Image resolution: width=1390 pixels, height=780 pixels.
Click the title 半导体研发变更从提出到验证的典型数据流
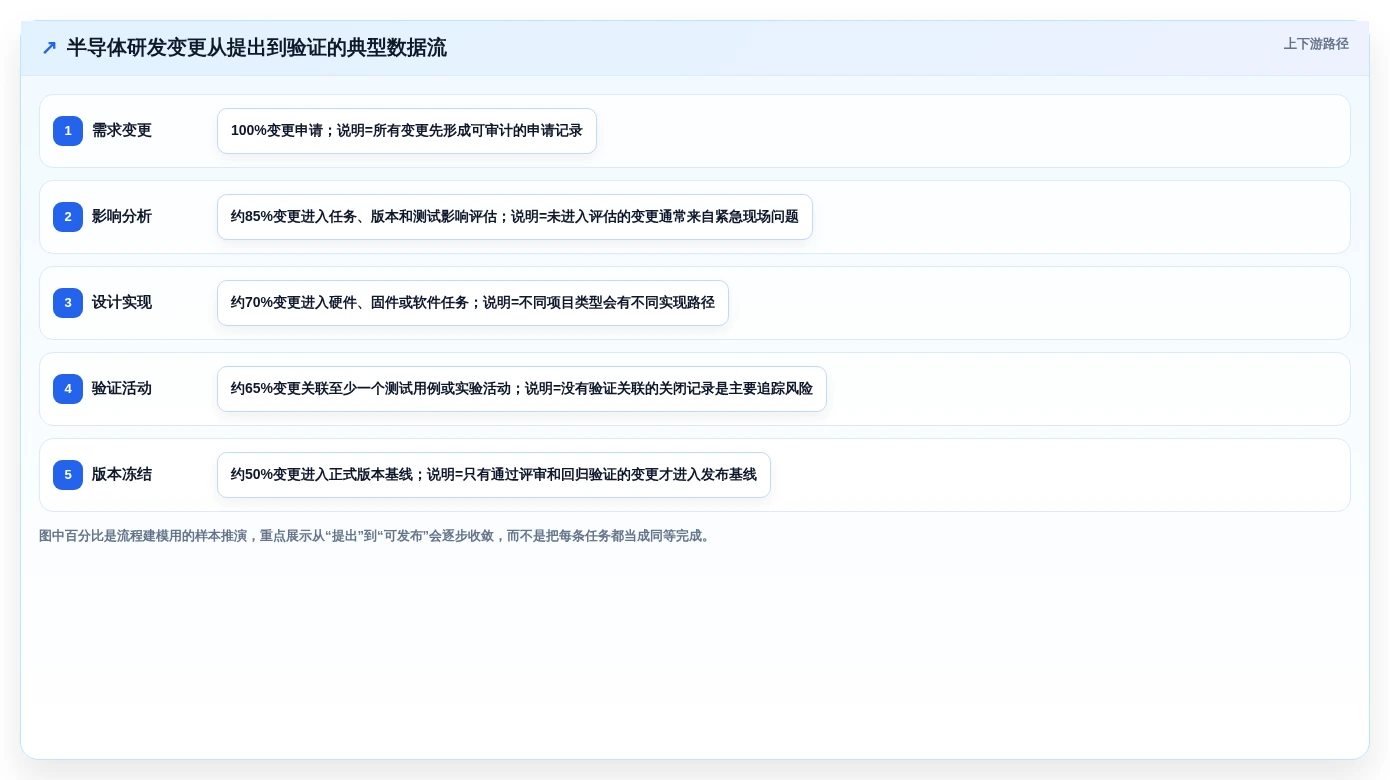pos(257,48)
